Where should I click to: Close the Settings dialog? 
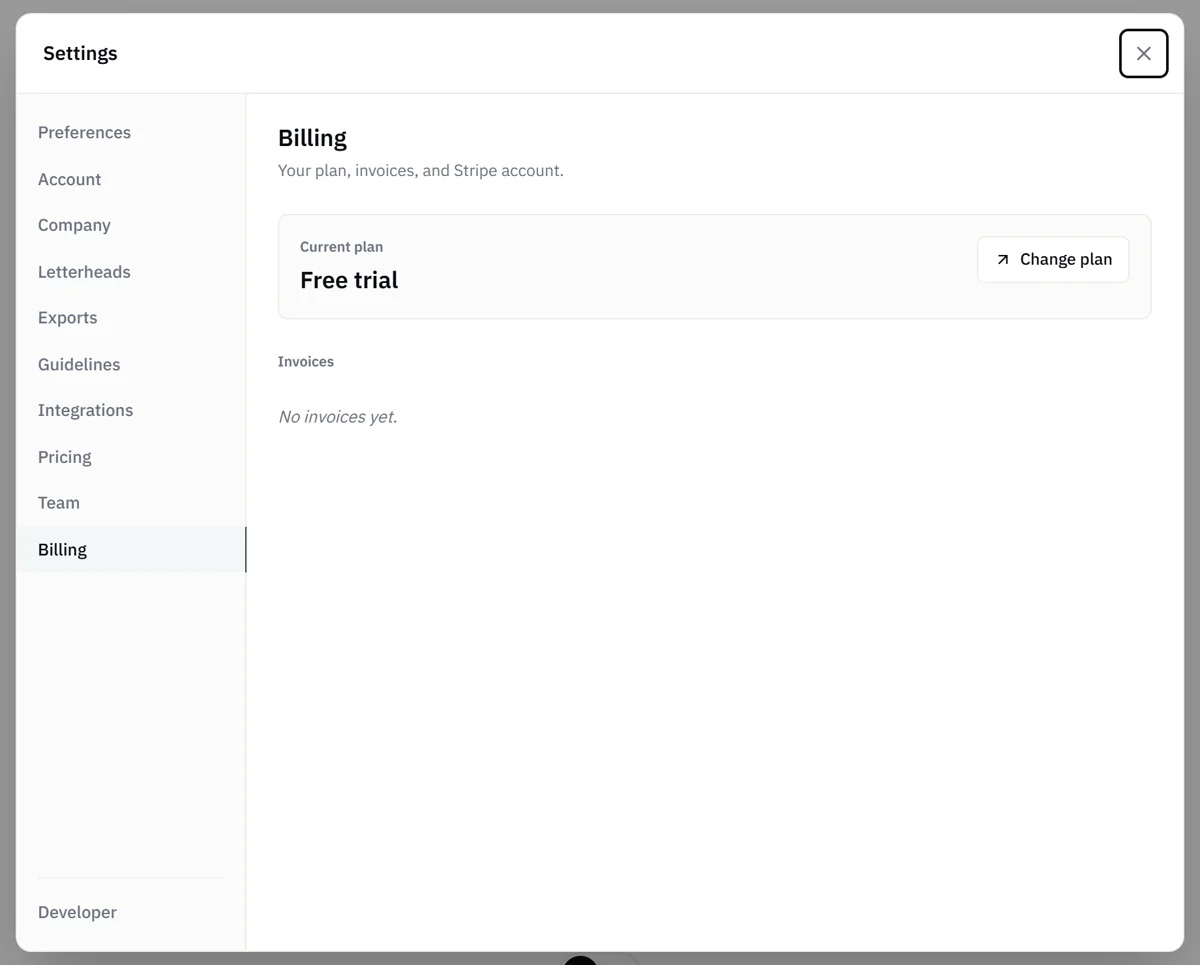[1143, 54]
